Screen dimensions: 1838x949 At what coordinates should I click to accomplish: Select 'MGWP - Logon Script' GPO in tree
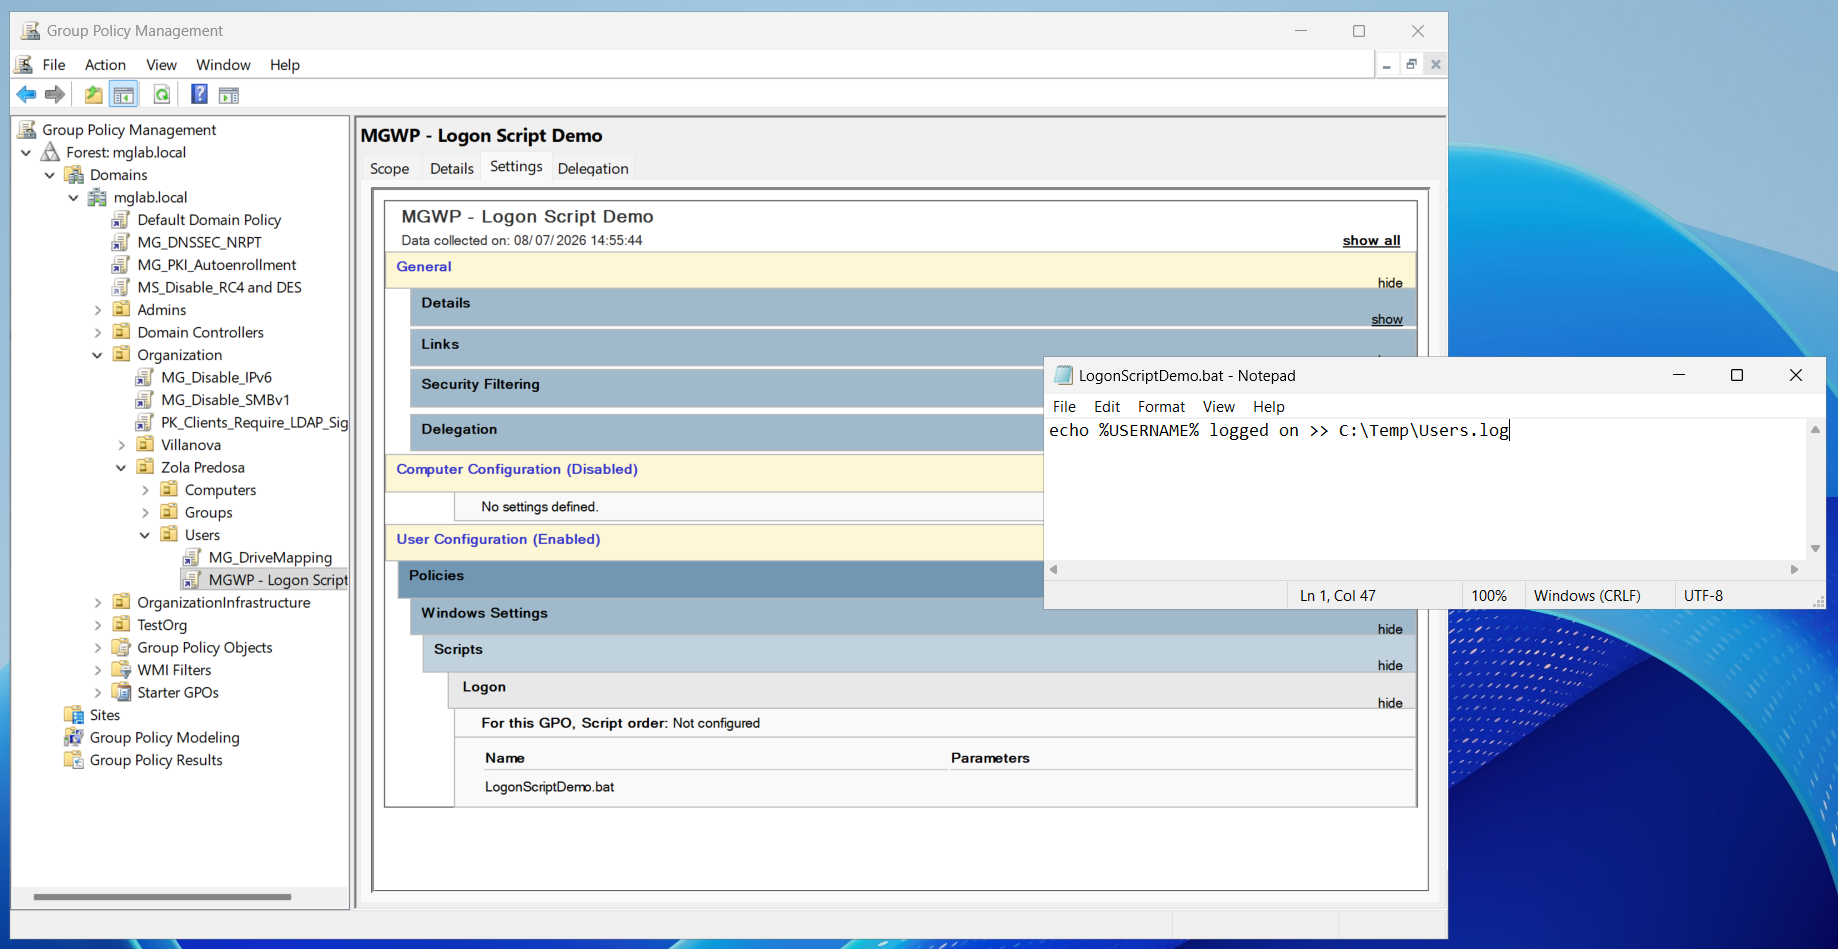(x=278, y=580)
